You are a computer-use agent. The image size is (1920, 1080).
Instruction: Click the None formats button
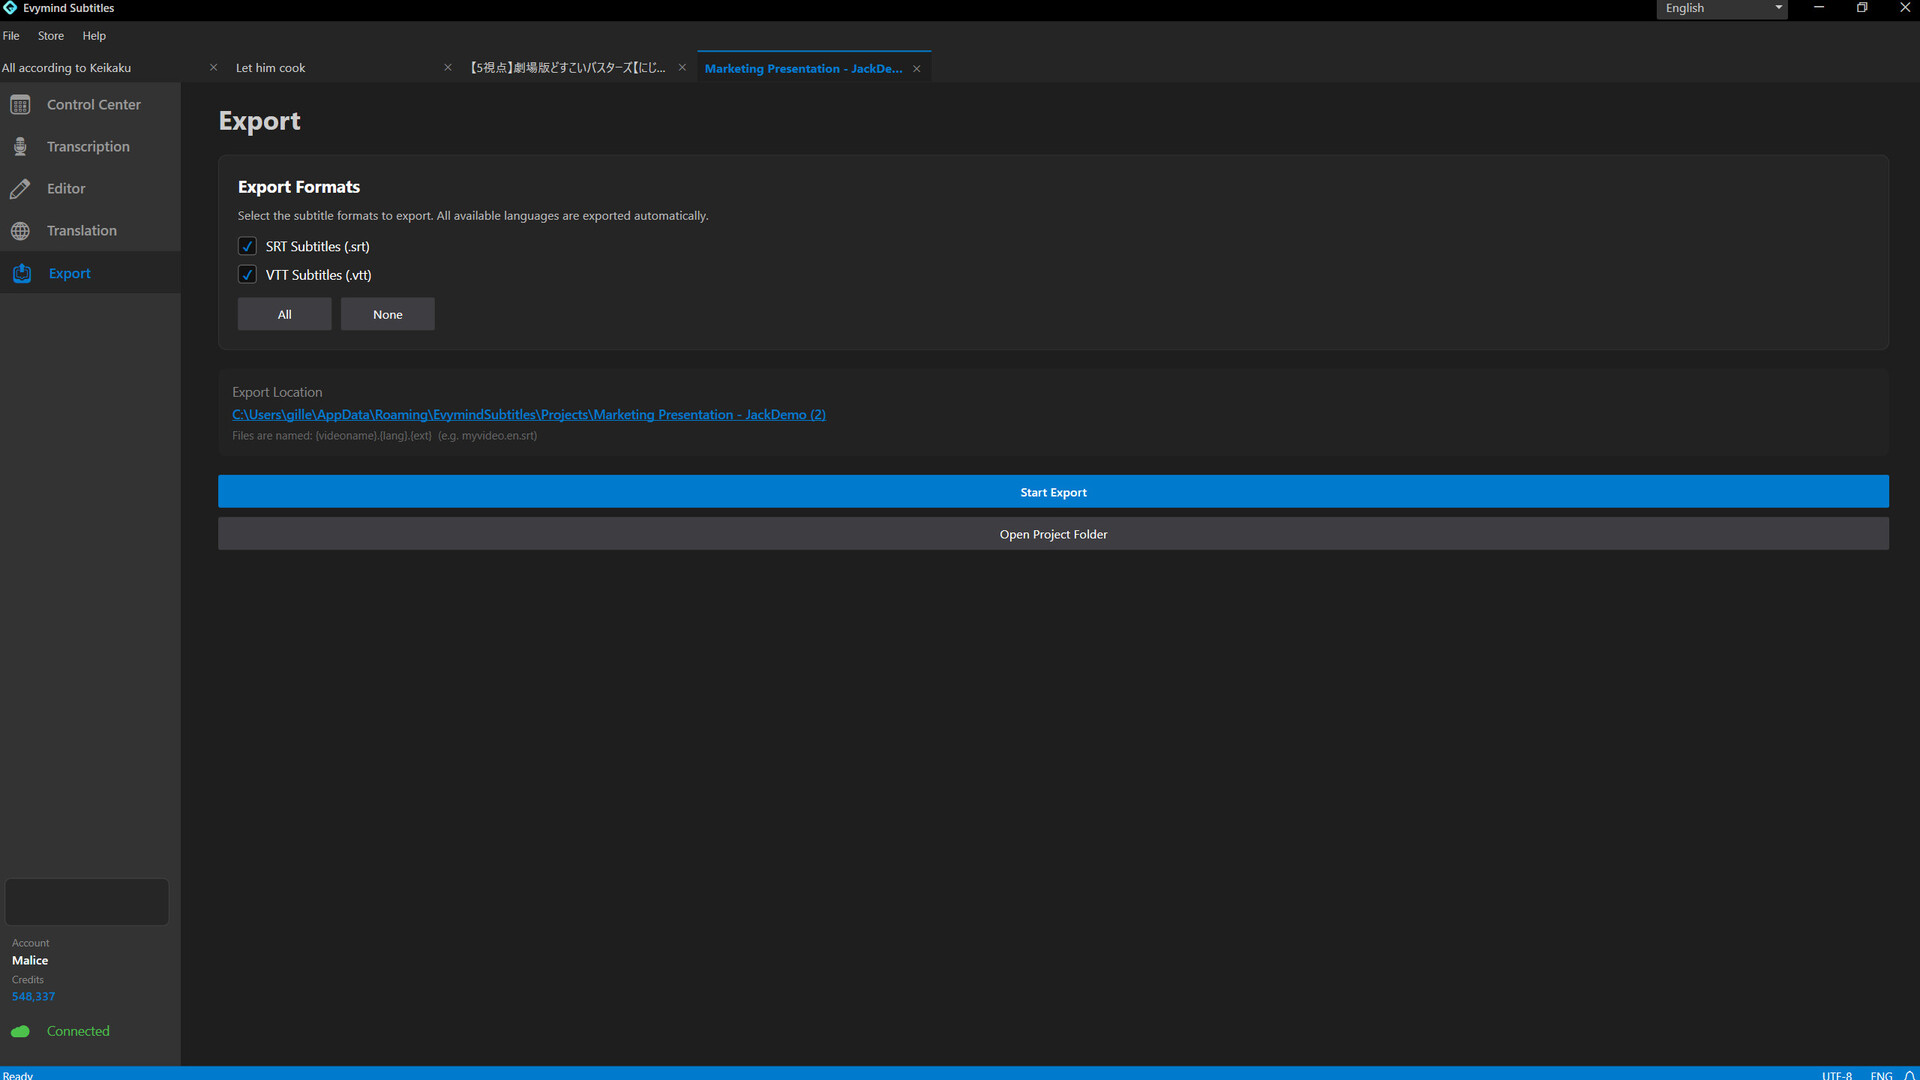coord(387,314)
